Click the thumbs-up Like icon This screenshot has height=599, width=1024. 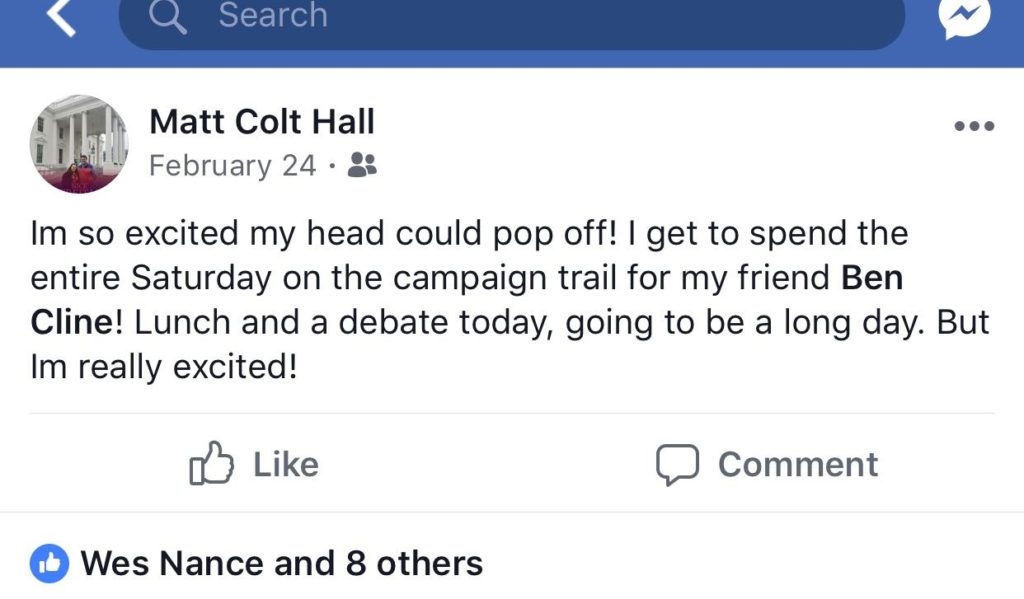212,465
